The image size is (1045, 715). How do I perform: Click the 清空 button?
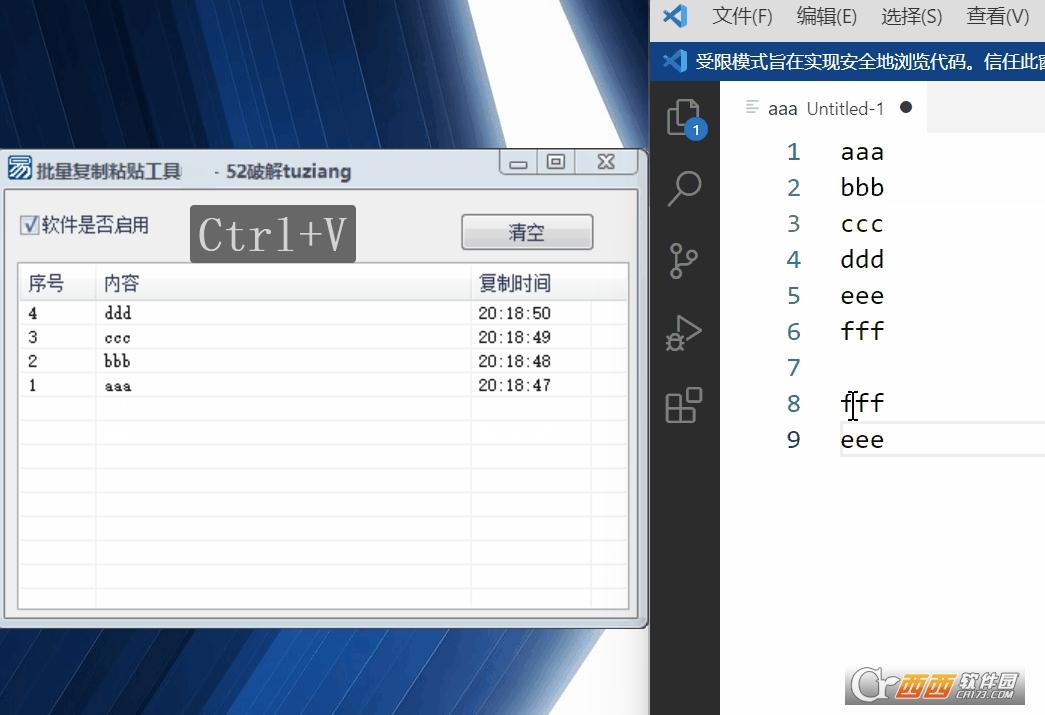(x=526, y=232)
